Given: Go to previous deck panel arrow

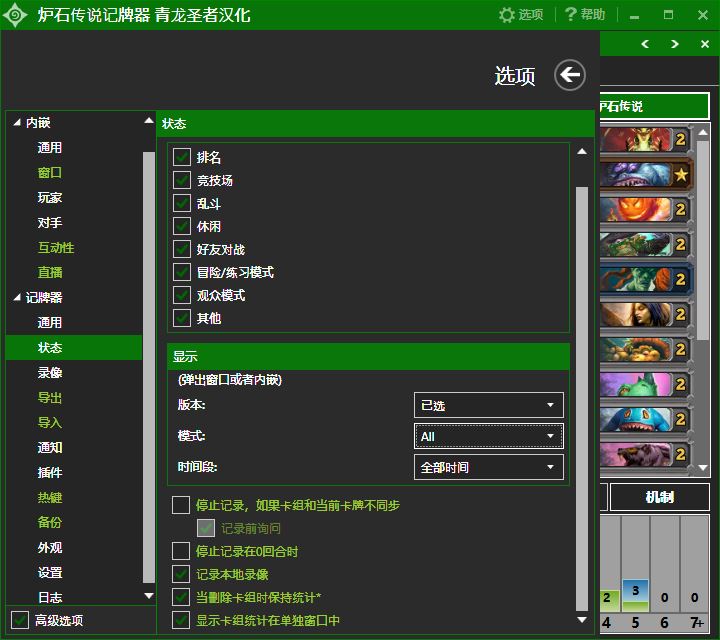Looking at the screenshot, I should click(645, 44).
